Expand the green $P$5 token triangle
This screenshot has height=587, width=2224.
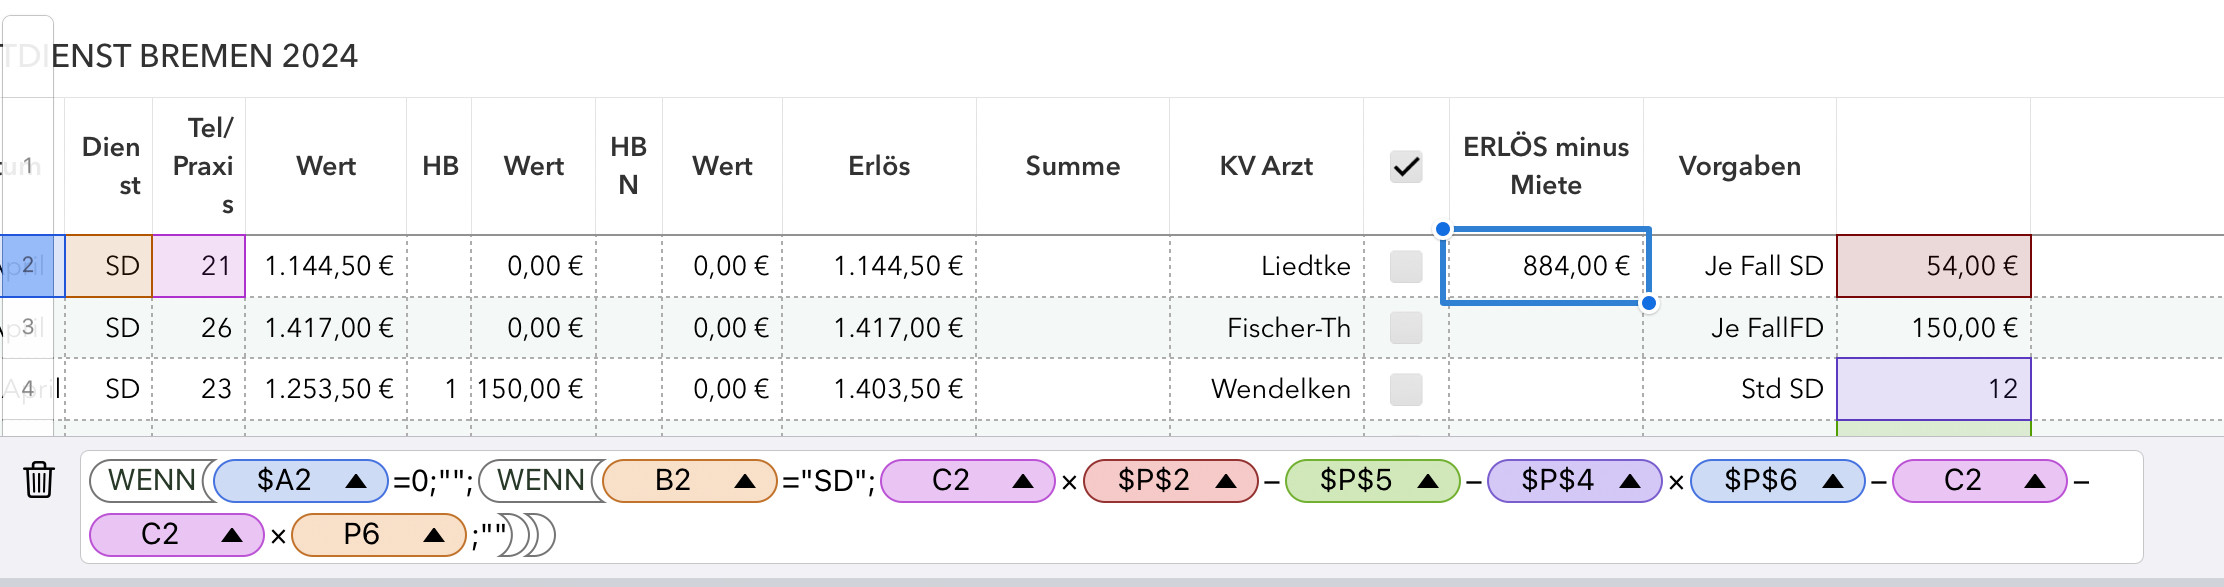[1428, 481]
